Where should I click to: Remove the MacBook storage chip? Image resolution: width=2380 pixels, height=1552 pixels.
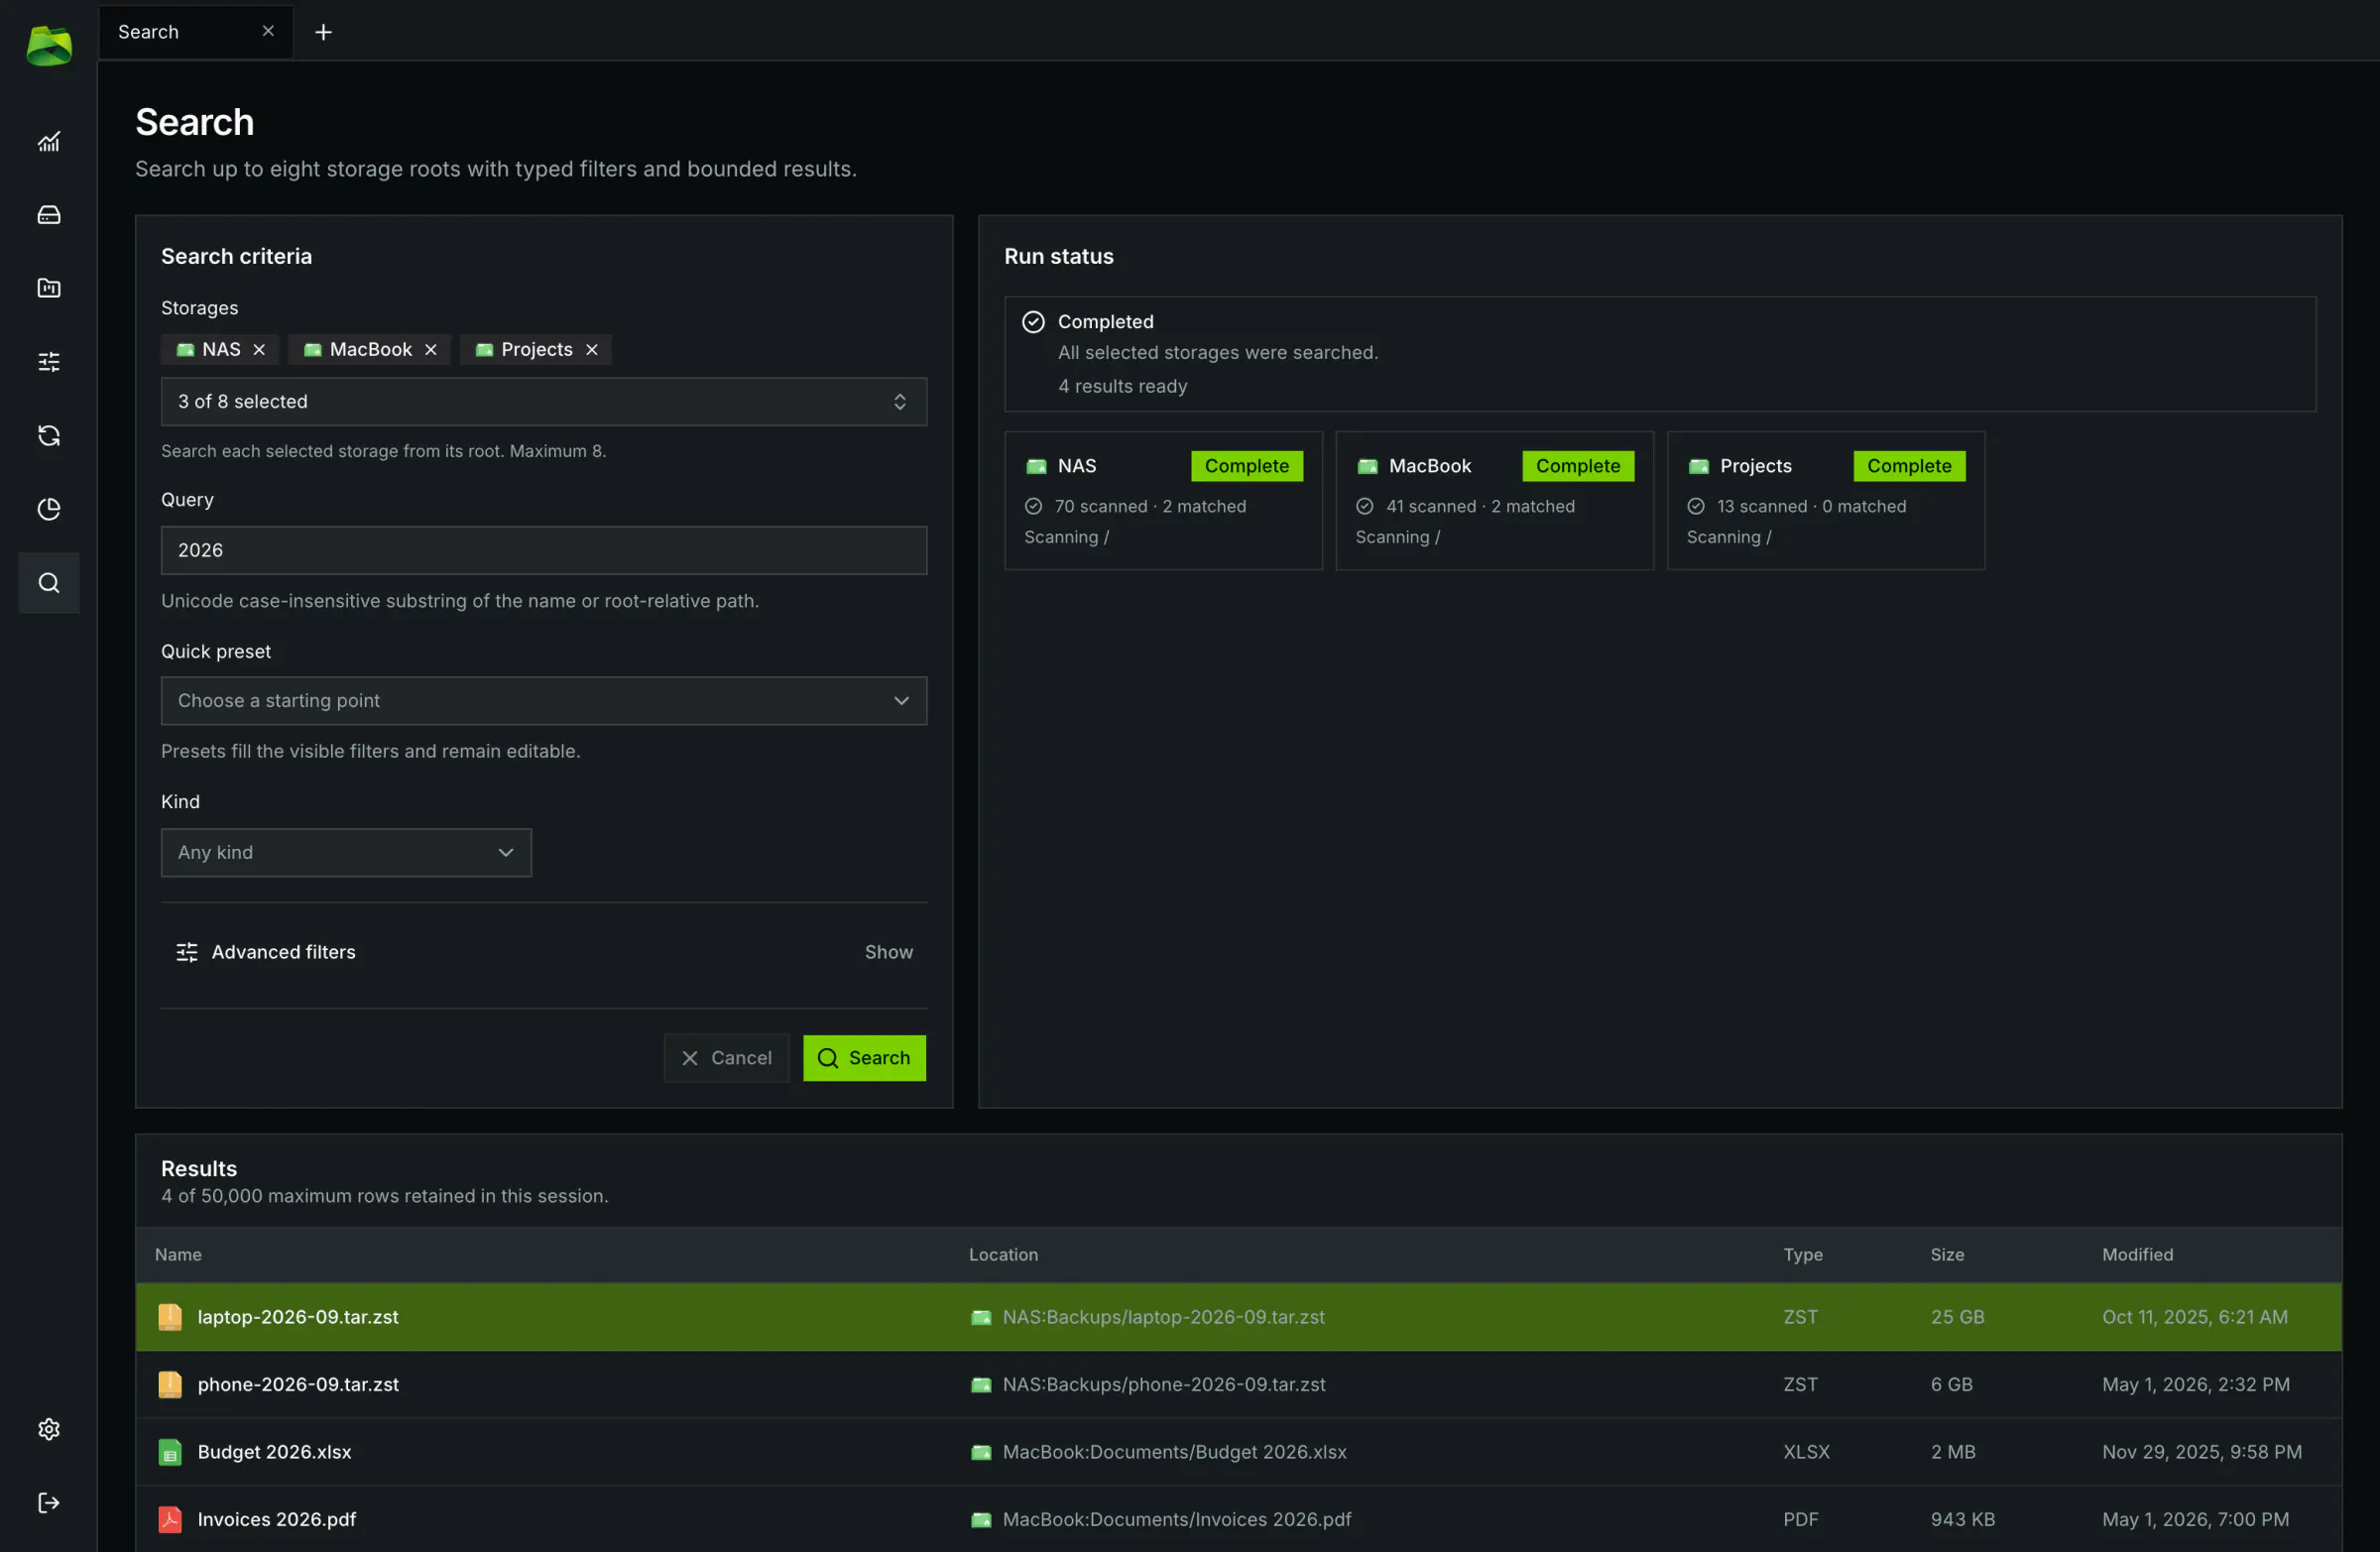tap(431, 349)
